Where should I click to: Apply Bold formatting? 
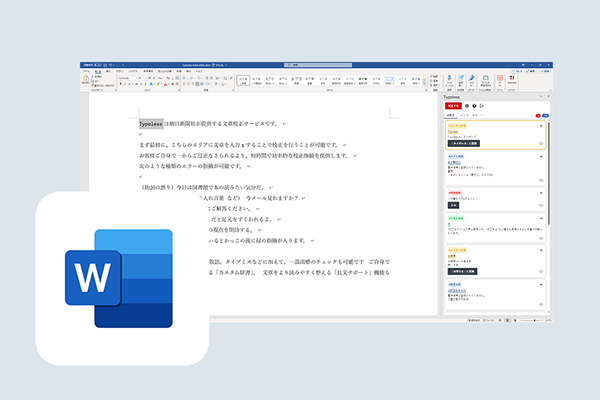click(x=121, y=84)
